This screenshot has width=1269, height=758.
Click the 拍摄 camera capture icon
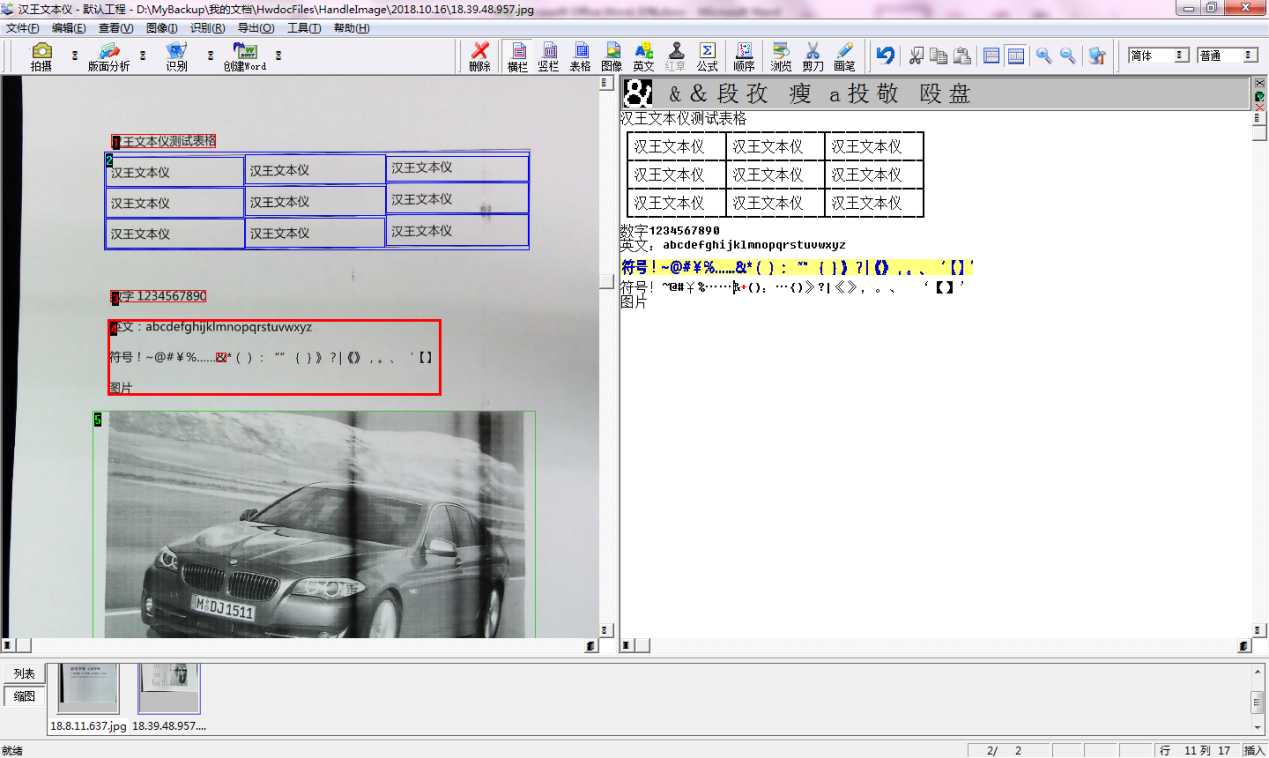tap(41, 57)
